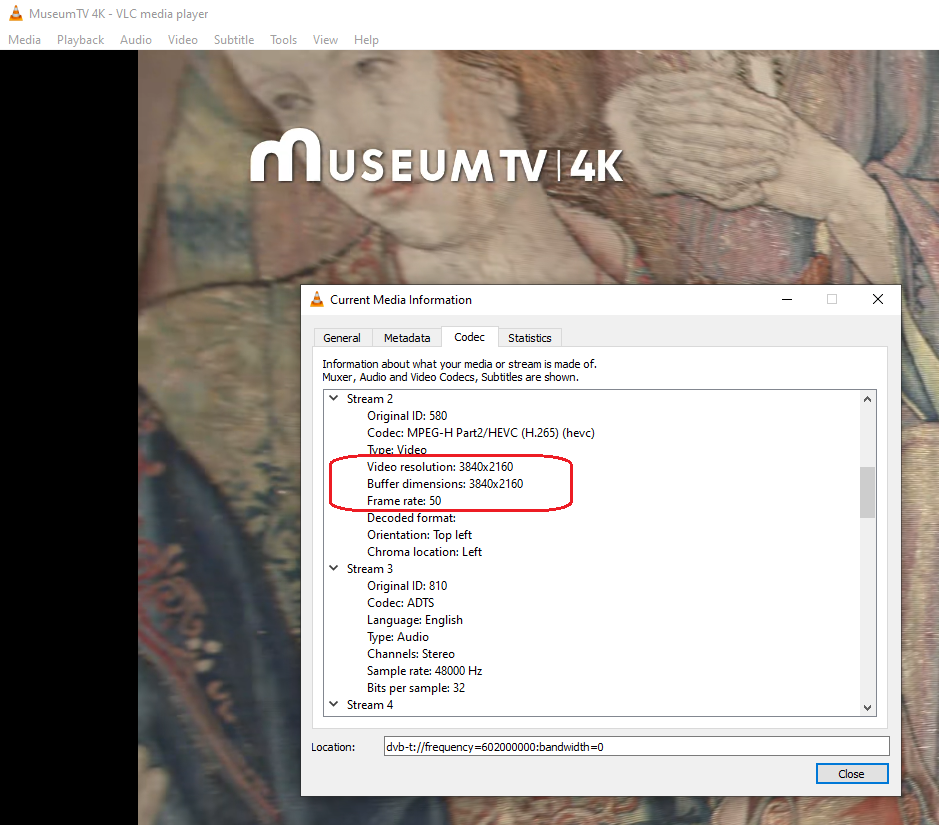Close the Current Media Information dialog with X
The image size is (939, 825).
878,299
